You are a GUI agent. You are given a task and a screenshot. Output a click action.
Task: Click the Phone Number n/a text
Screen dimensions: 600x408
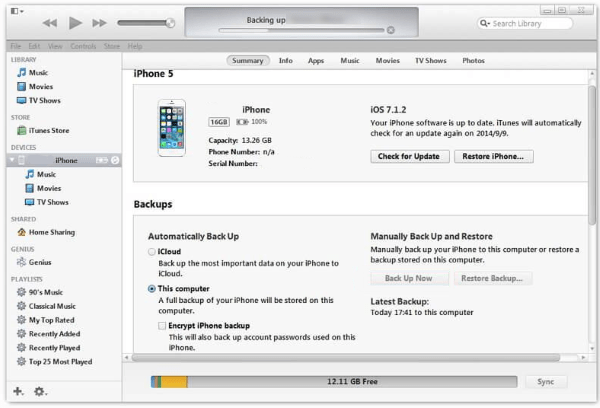click(241, 152)
